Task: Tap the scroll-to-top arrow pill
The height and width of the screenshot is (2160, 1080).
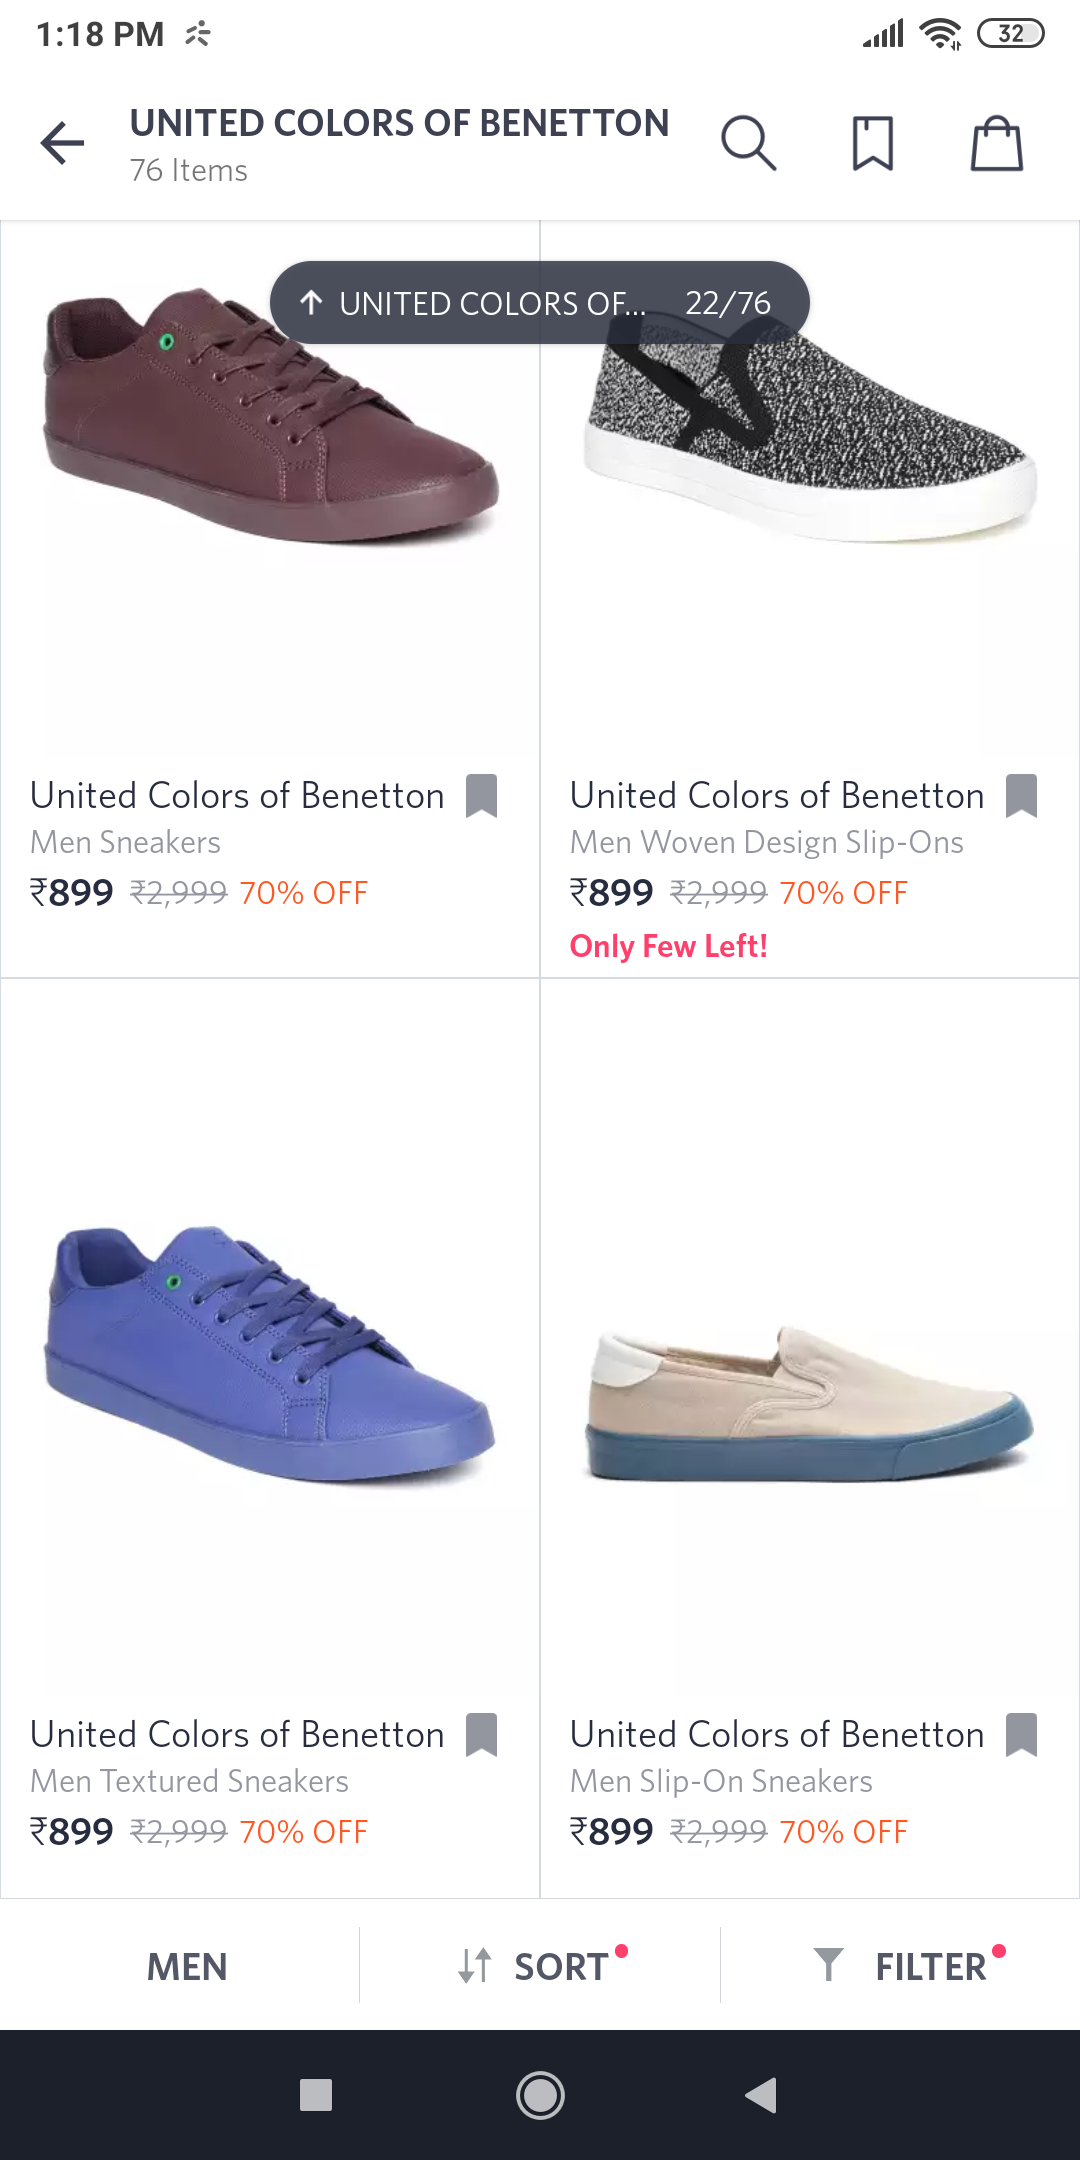Action: click(x=313, y=302)
